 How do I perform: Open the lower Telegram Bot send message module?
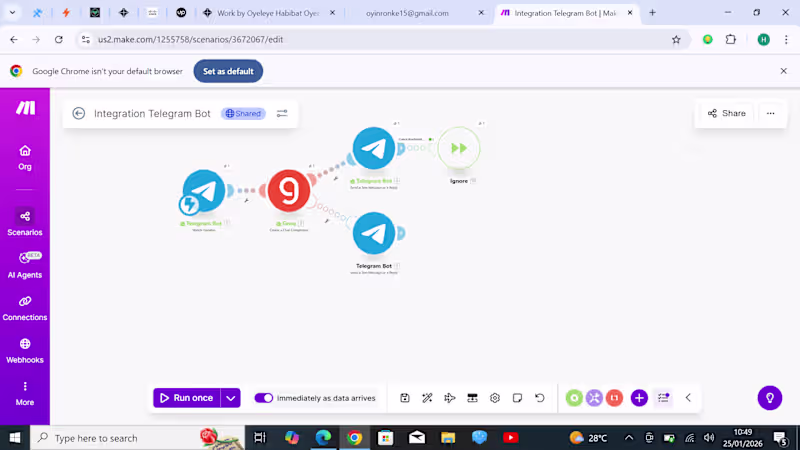click(x=373, y=233)
